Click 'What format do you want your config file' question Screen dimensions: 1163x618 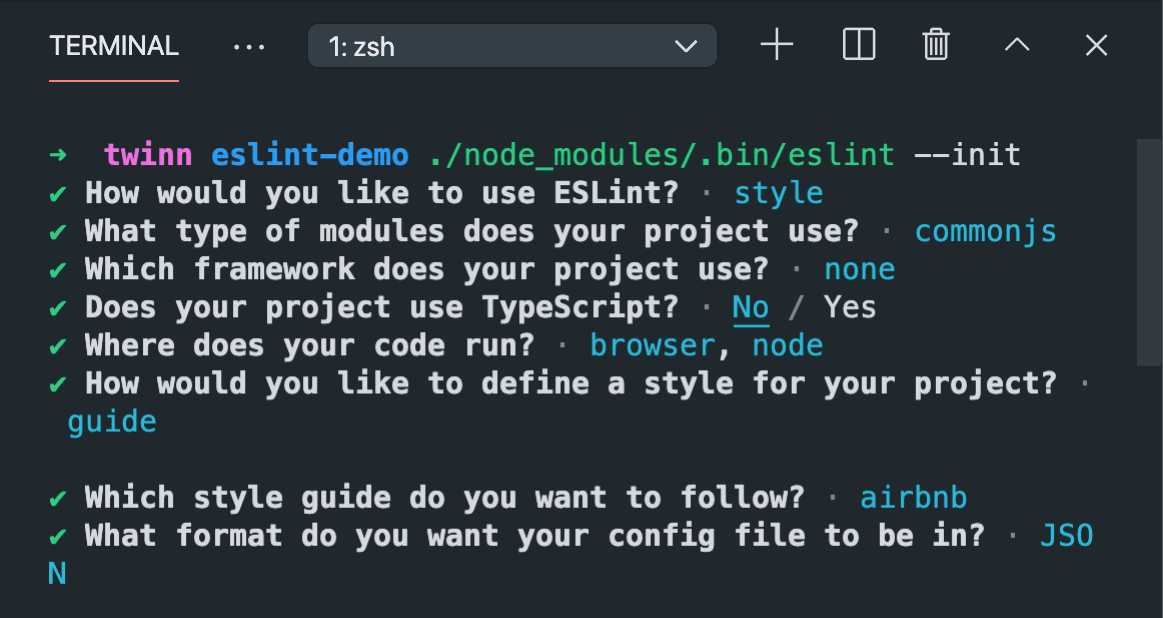click(x=535, y=536)
